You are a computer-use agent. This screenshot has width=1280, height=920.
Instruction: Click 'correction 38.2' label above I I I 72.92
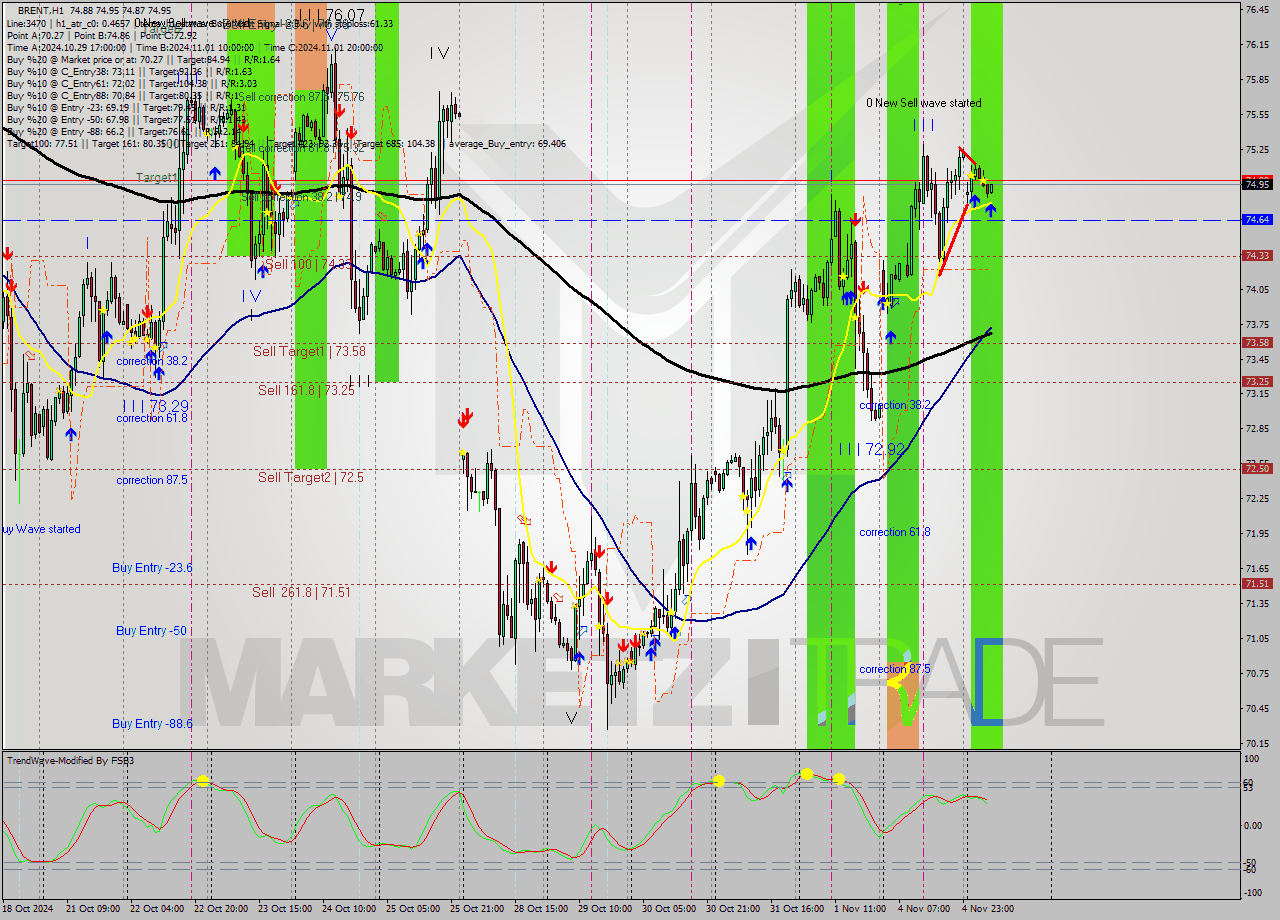[895, 405]
